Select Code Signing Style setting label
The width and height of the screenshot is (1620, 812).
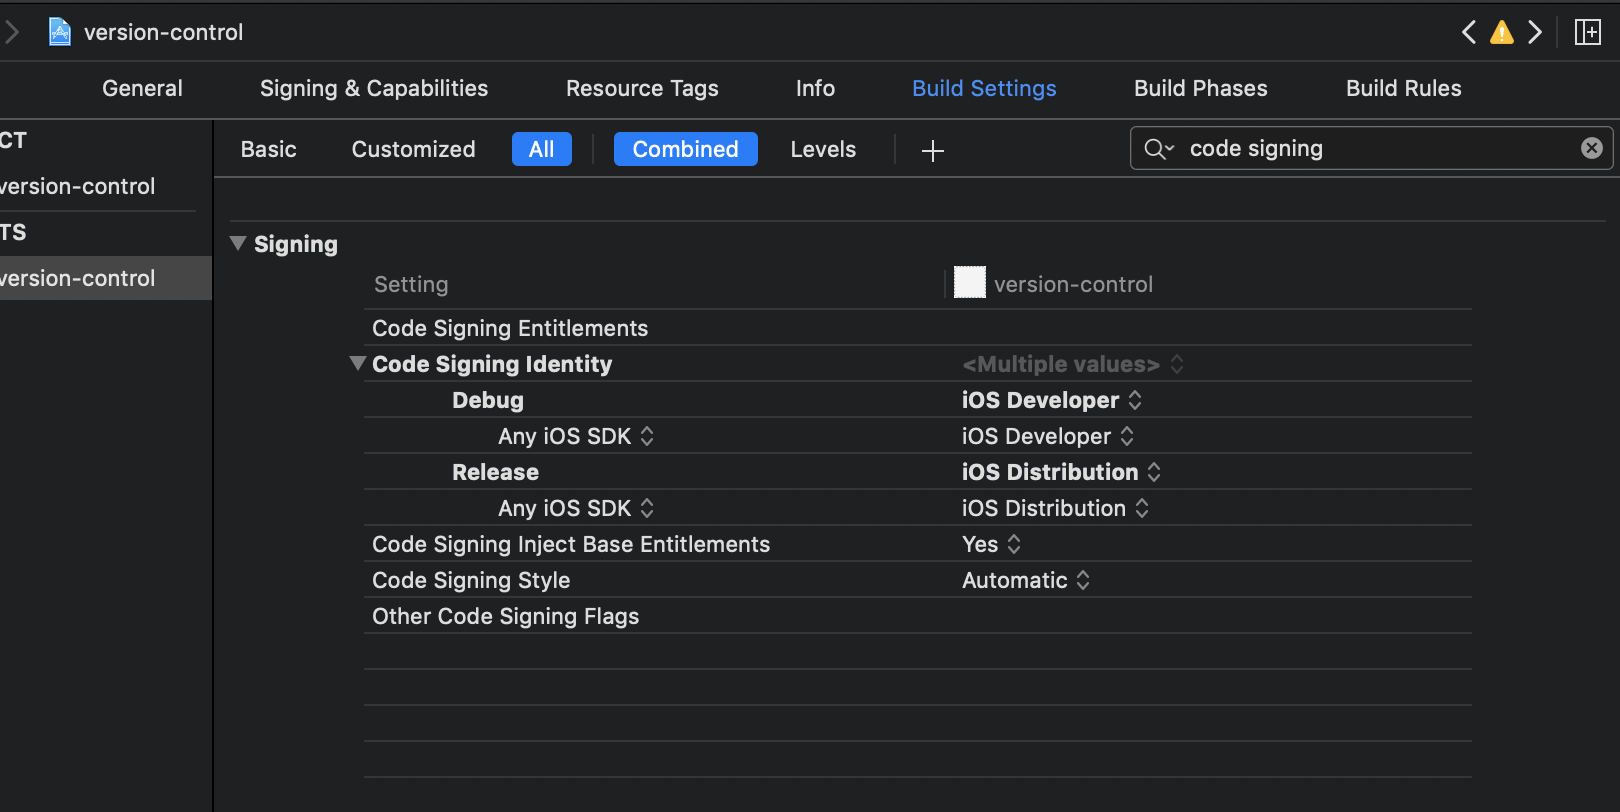471,580
